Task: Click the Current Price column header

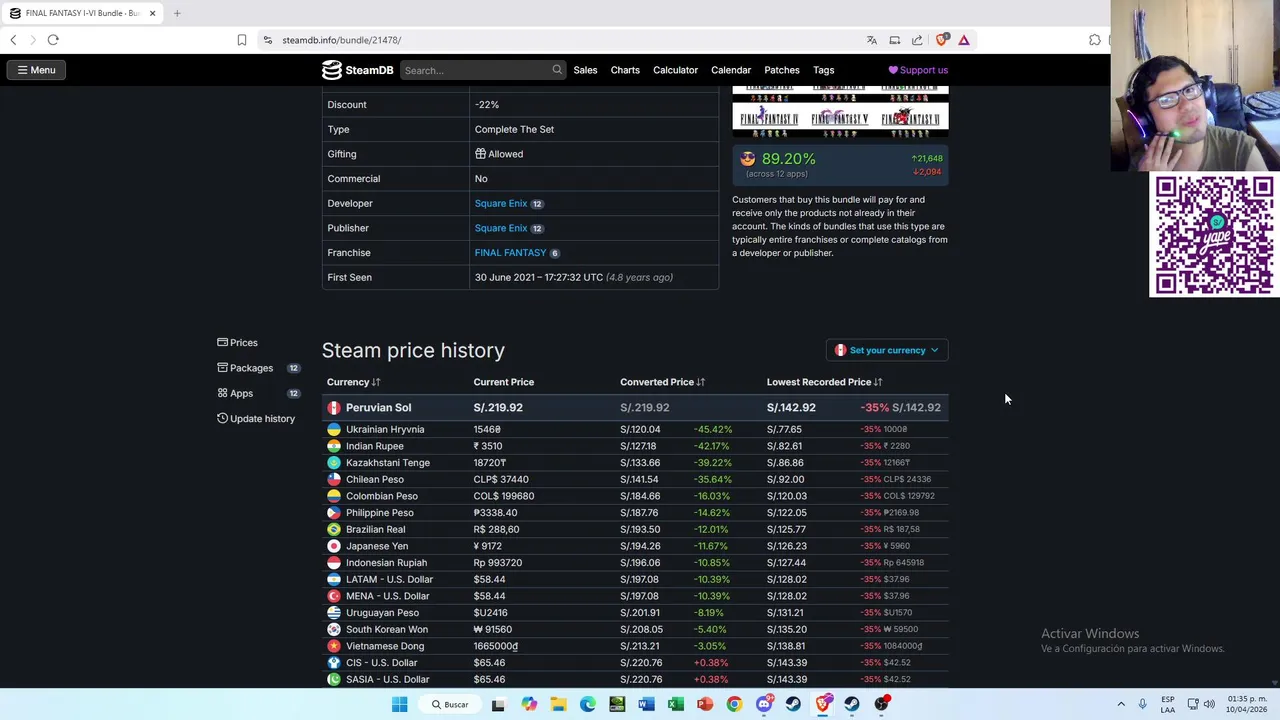Action: (x=503, y=382)
